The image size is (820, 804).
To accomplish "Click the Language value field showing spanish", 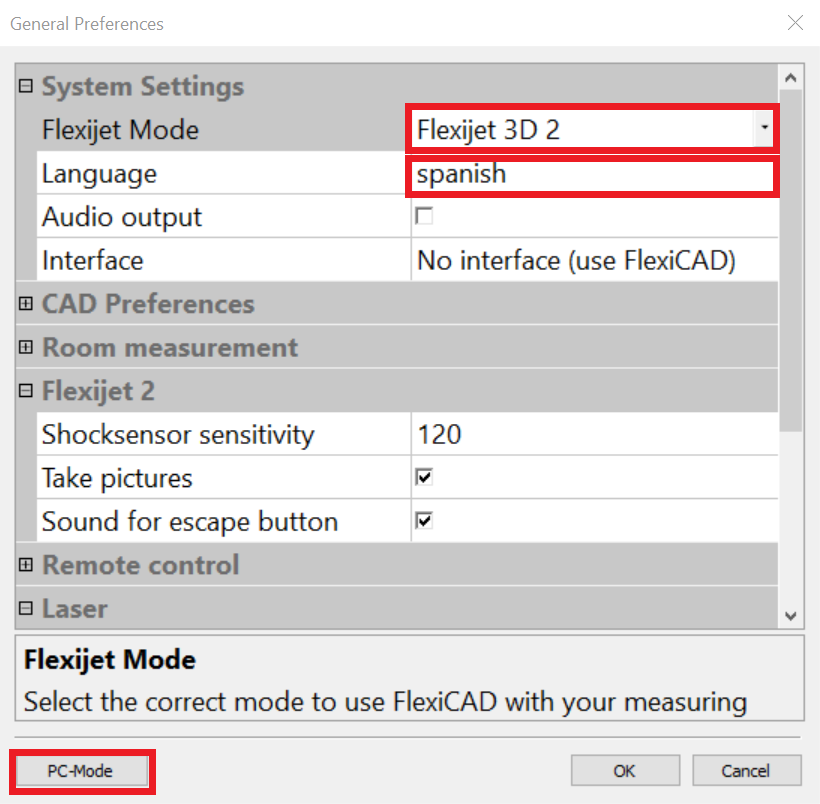I will point(590,174).
